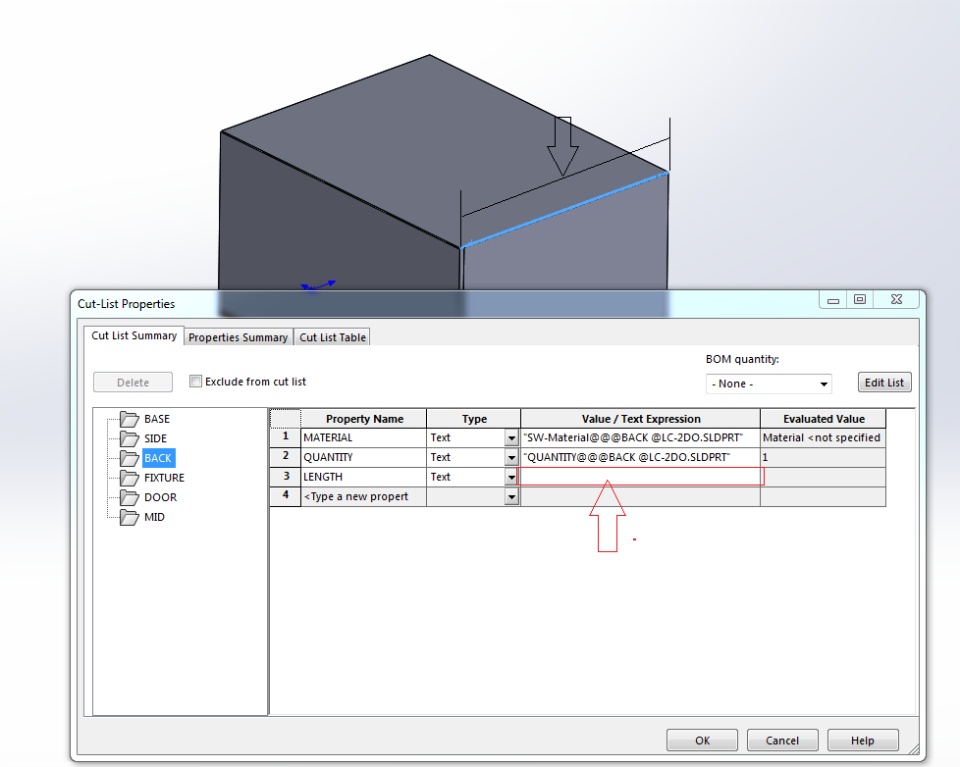
Task: Click the LENGTH property name cell
Action: (x=364, y=477)
